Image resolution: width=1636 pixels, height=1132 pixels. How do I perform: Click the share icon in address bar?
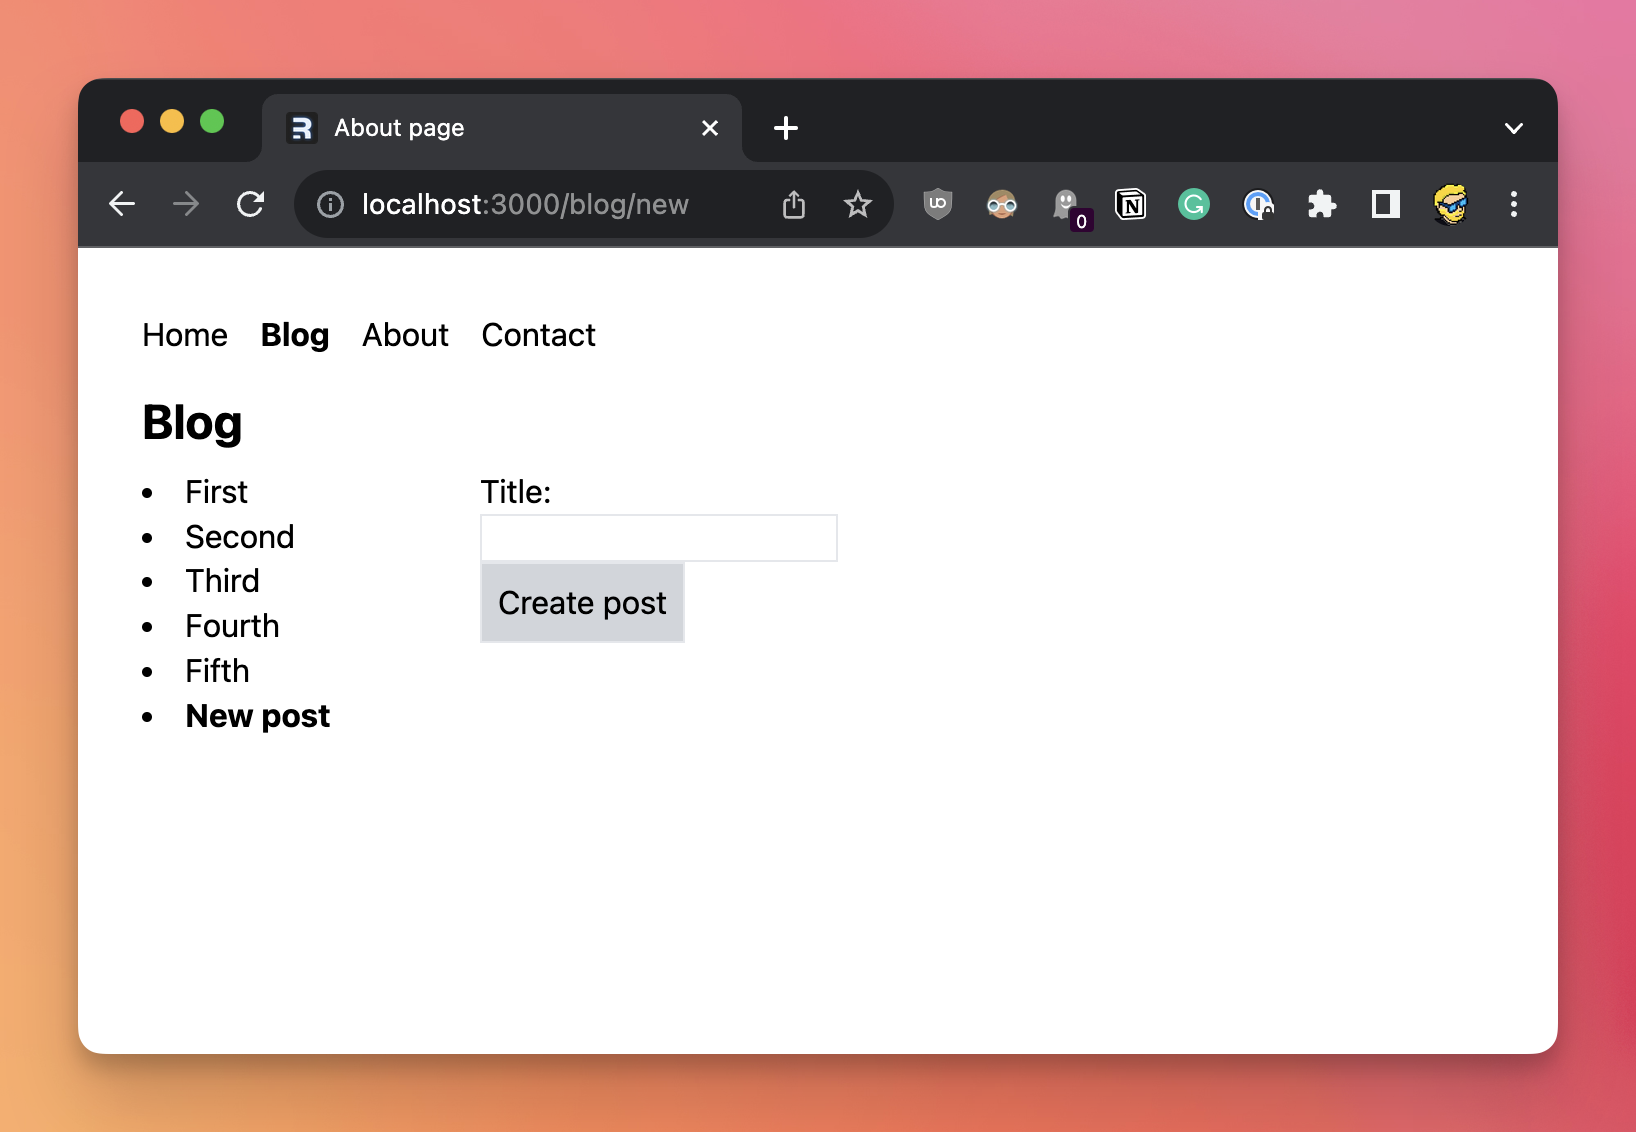(793, 205)
